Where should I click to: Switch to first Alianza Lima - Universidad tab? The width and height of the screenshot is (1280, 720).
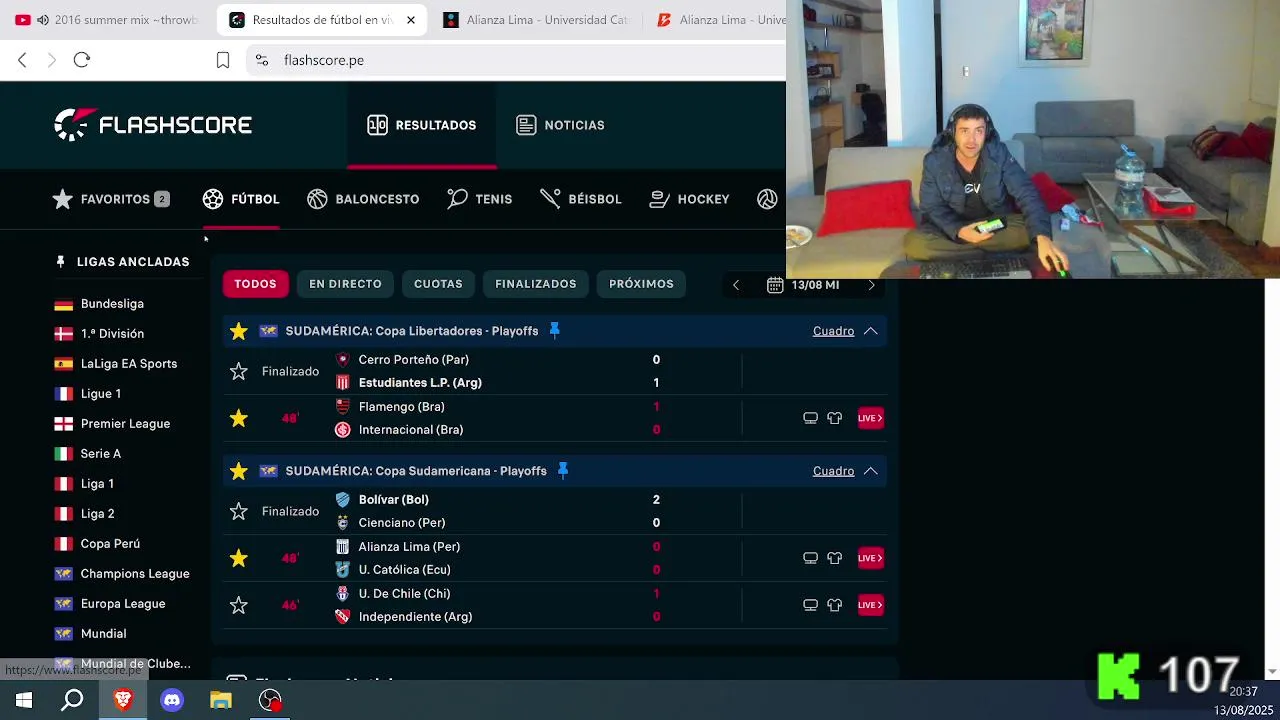click(538, 20)
